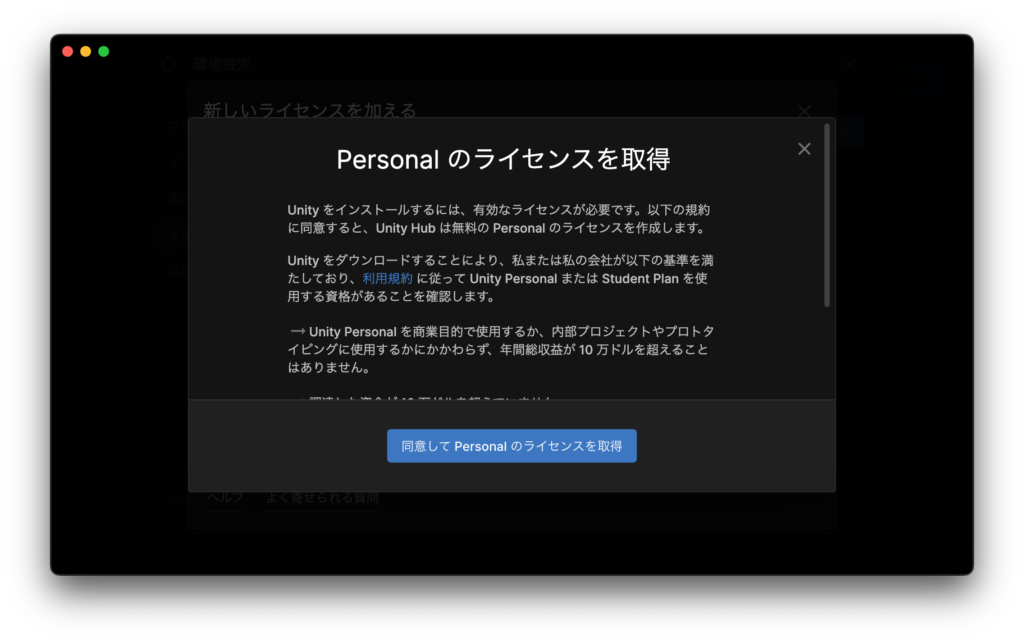
Task: Click the yellow macOS minimize button
Action: pos(86,52)
